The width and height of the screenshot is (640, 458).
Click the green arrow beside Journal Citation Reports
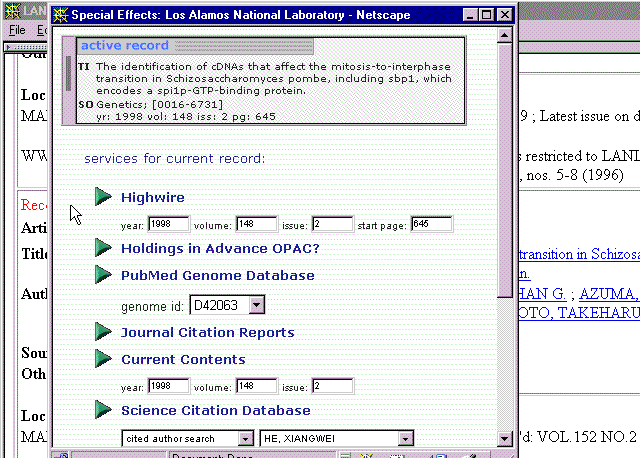[x=103, y=332]
